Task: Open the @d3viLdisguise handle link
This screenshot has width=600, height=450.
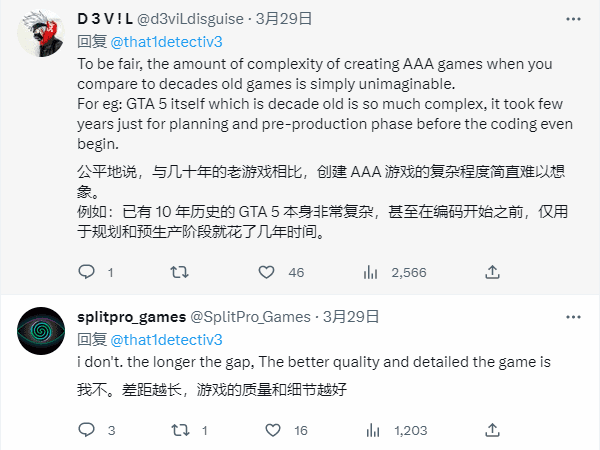Action: coord(190,19)
